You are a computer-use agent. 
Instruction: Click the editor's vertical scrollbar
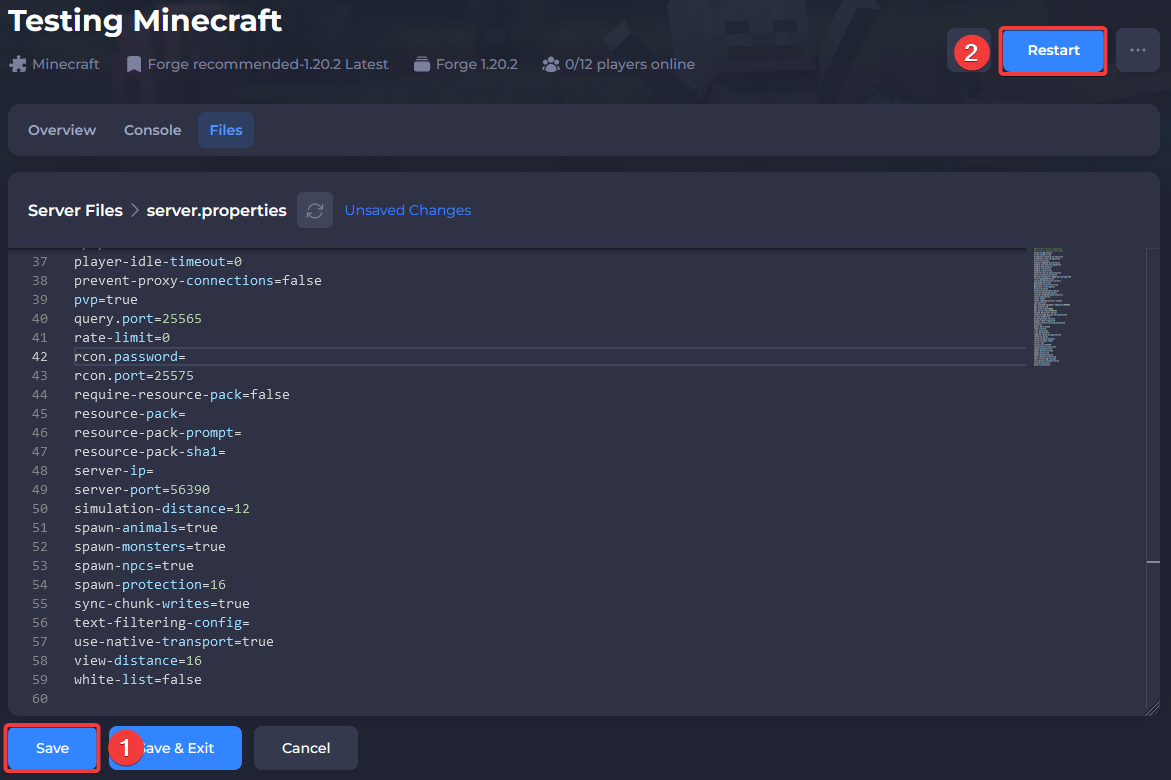tap(1153, 562)
